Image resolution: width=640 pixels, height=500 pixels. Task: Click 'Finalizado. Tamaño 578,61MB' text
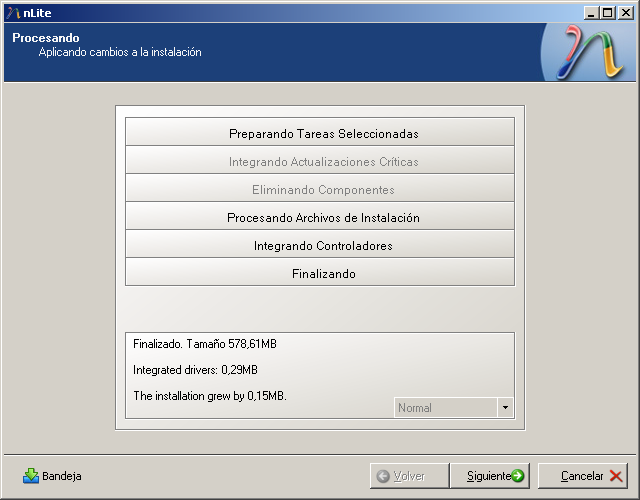coord(205,344)
